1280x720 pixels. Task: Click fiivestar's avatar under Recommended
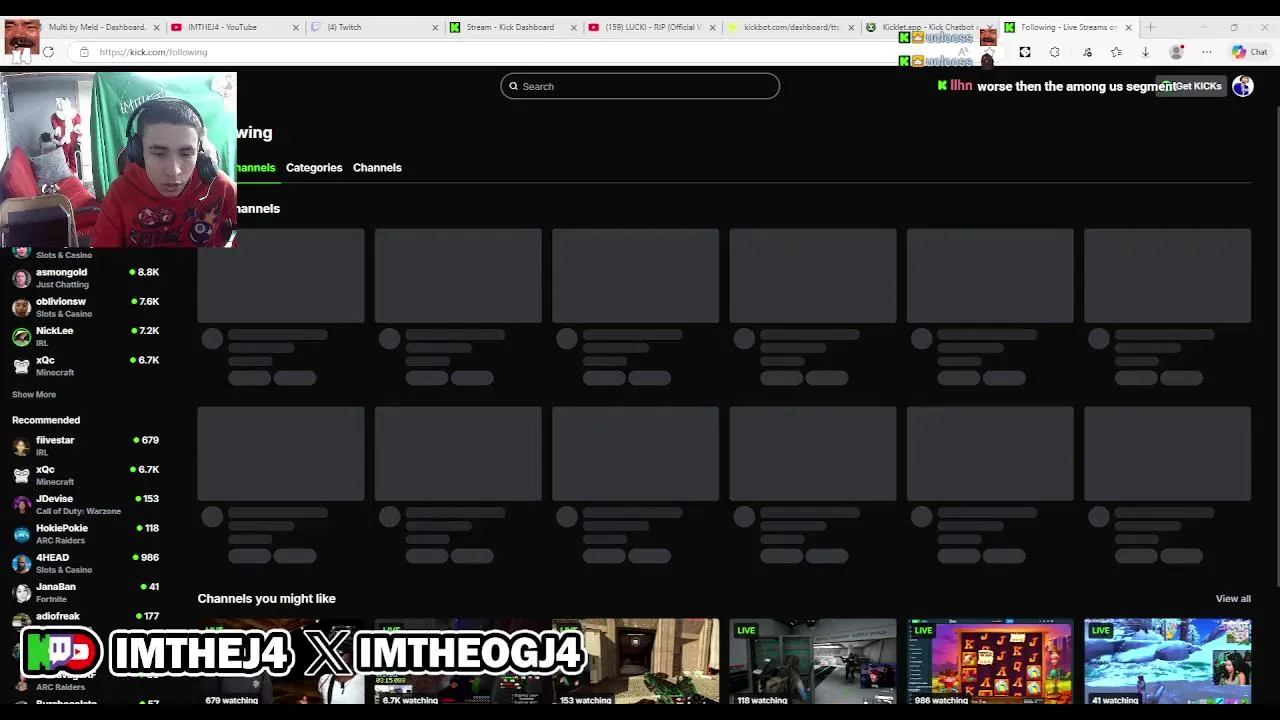click(x=21, y=446)
